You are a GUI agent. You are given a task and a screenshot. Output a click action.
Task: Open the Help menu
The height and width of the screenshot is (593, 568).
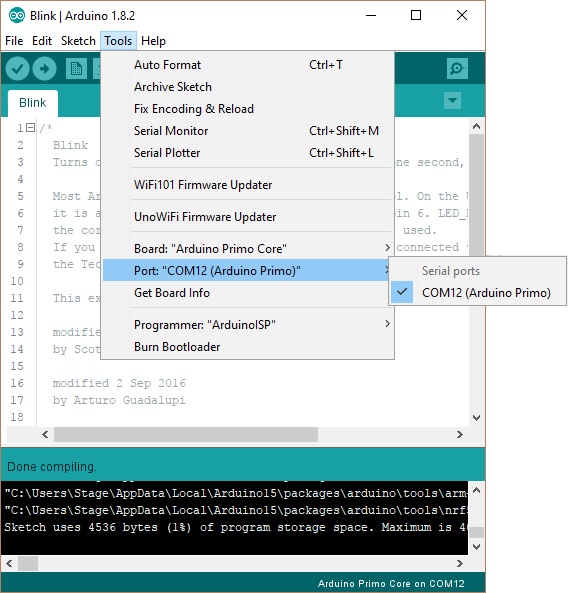[153, 41]
